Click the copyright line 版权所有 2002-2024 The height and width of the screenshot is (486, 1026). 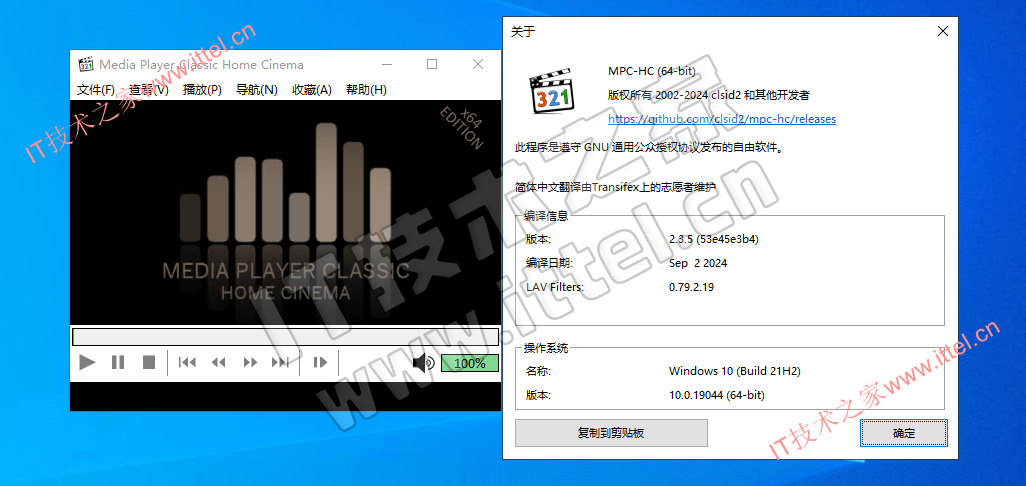click(x=709, y=95)
